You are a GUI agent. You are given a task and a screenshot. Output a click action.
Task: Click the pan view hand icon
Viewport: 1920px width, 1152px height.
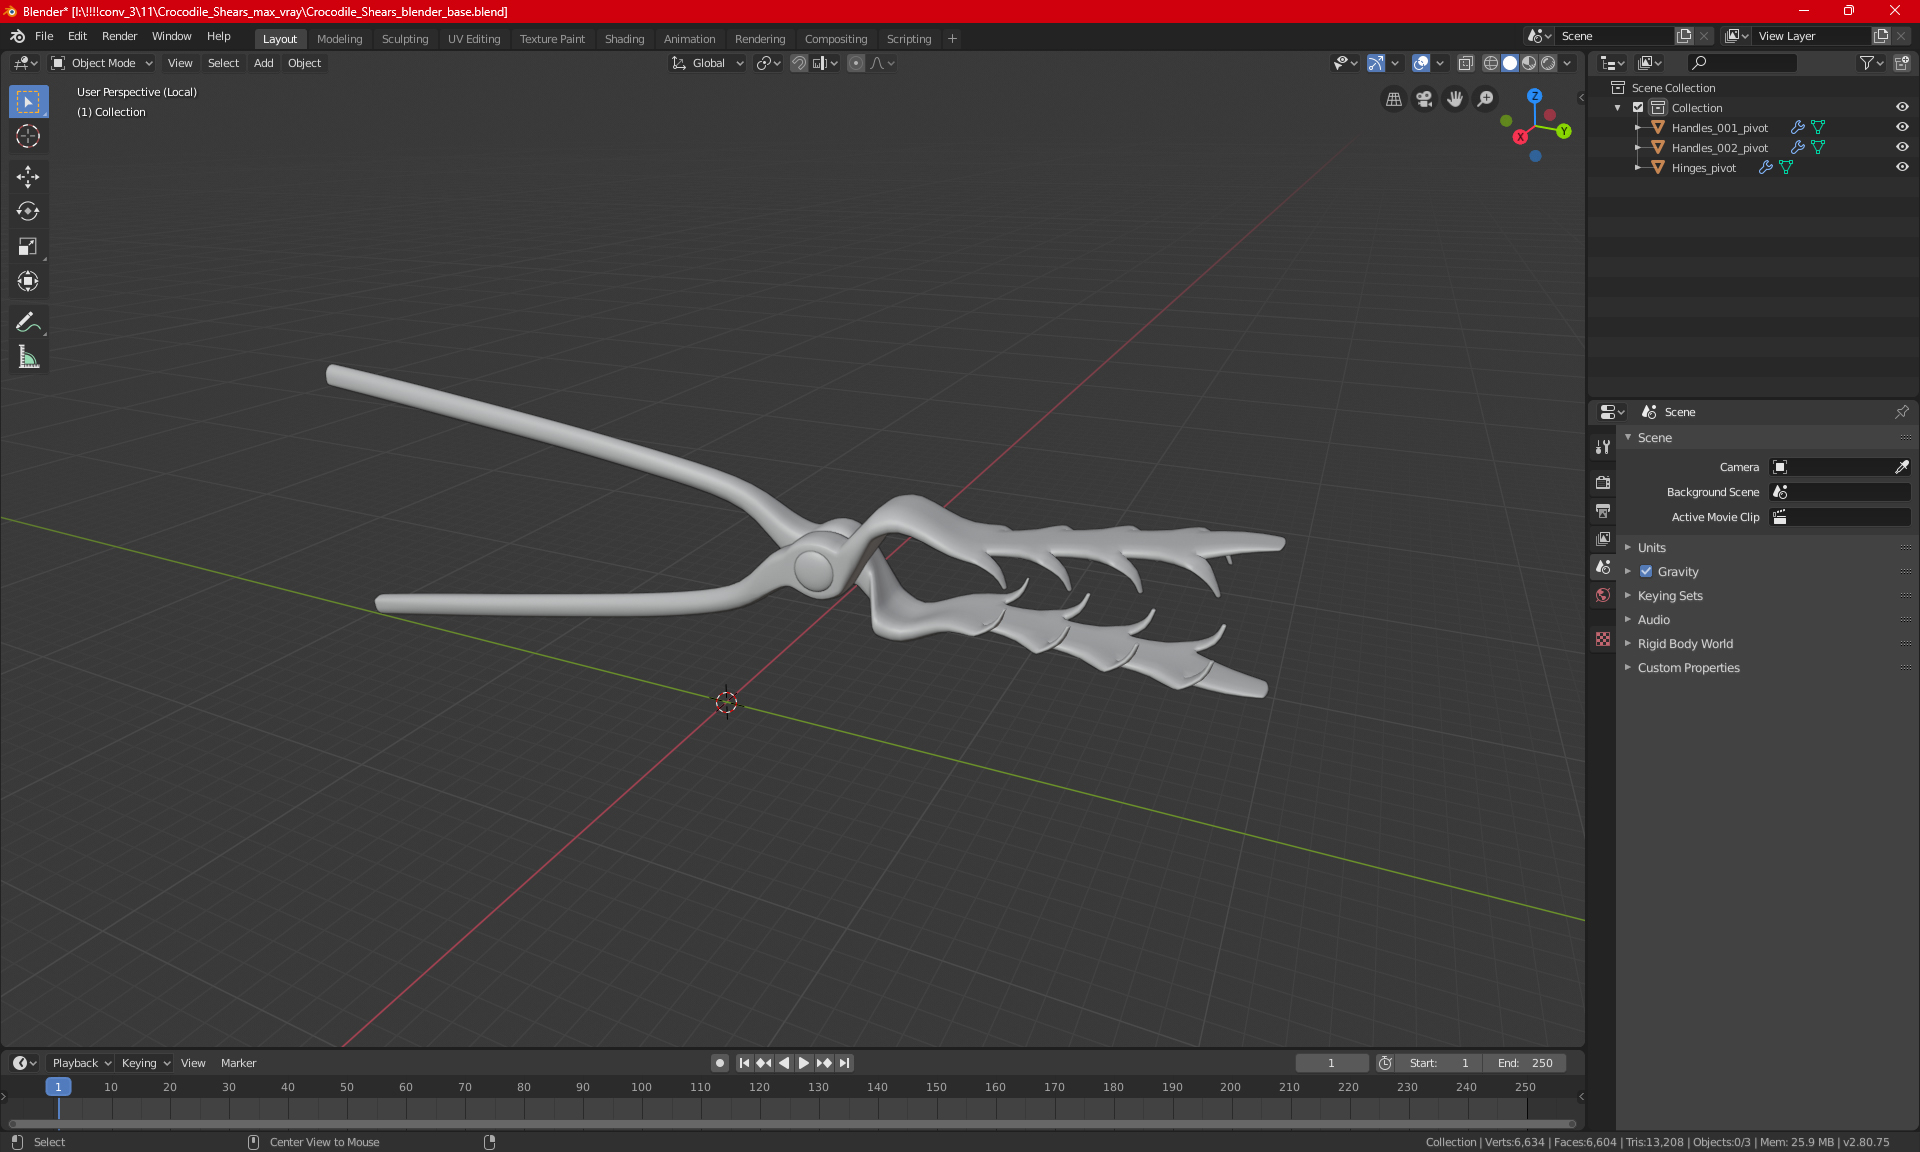[1455, 99]
